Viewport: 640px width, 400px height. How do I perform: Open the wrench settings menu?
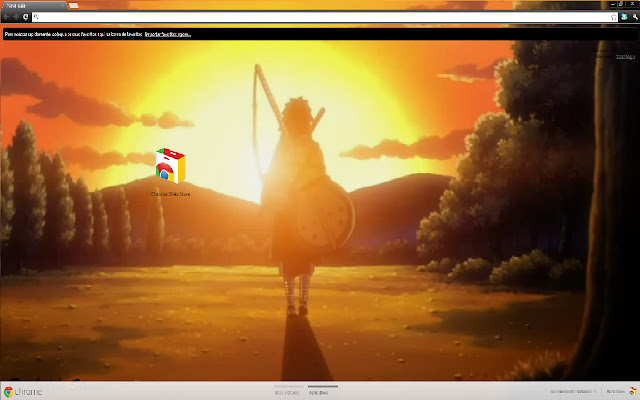635,17
